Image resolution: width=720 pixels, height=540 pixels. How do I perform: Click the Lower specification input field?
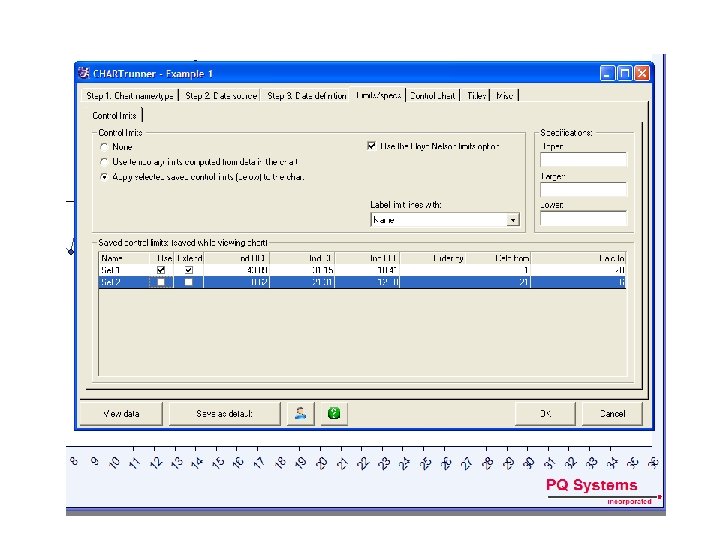point(583,218)
